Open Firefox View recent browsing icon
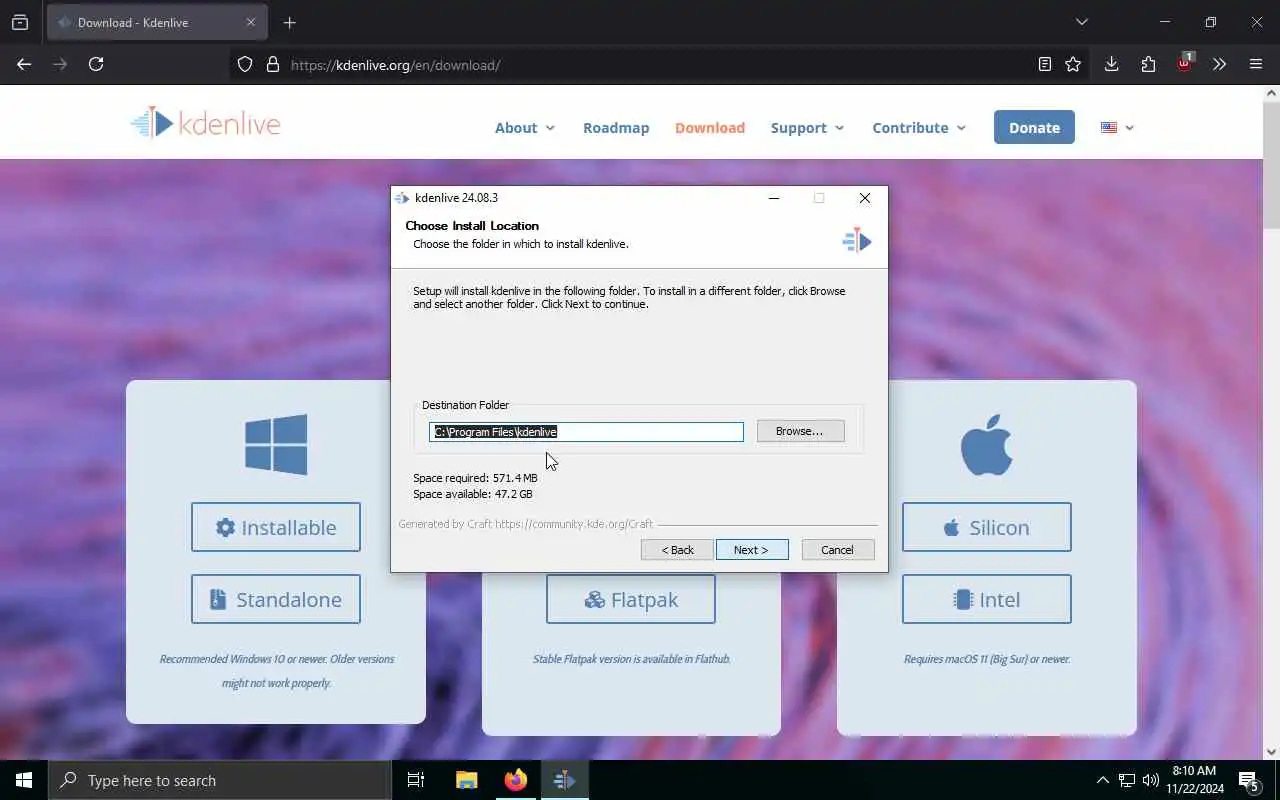The image size is (1280, 800). point(20,22)
